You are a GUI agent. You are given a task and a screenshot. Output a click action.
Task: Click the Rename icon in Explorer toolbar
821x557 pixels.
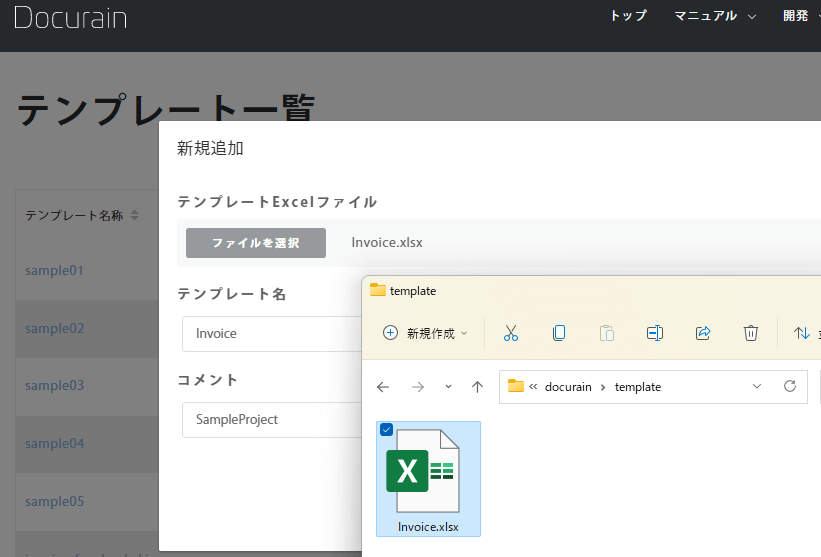pyautogui.click(x=655, y=333)
